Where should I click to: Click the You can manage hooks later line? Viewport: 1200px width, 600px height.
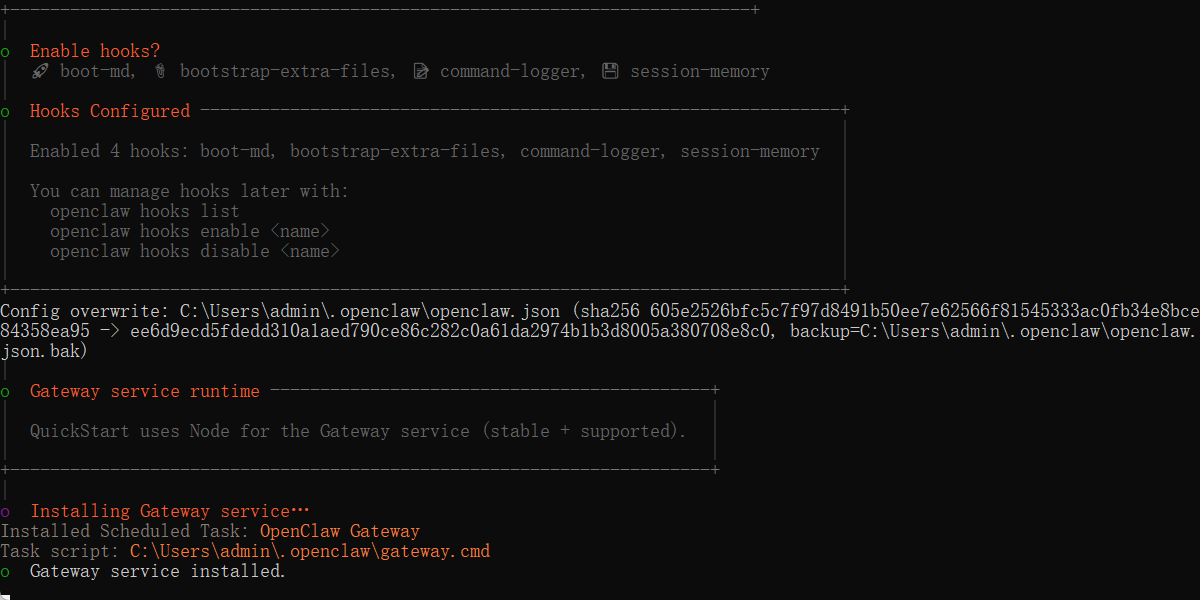tap(190, 191)
